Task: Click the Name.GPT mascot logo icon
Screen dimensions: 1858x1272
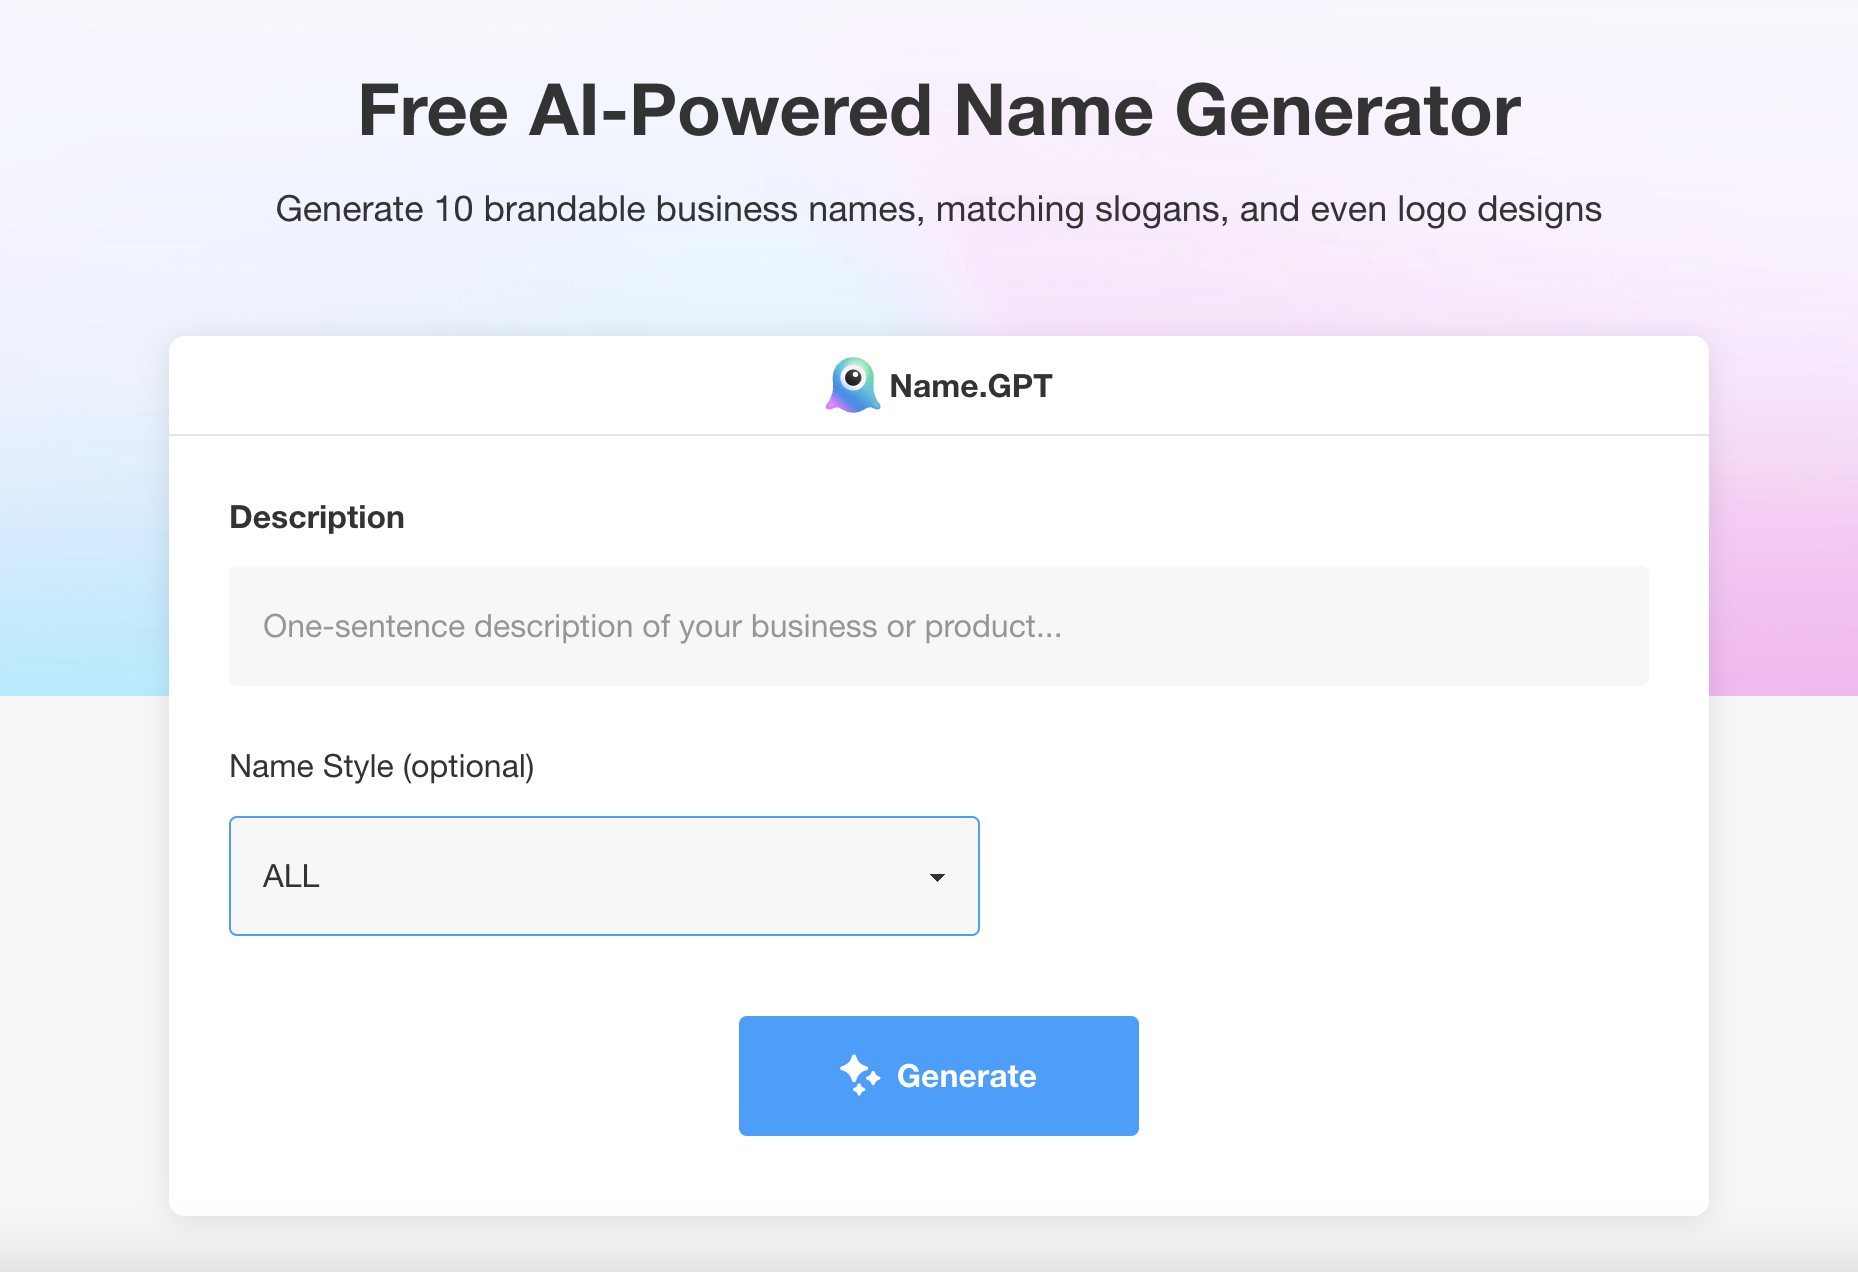Action: click(853, 386)
